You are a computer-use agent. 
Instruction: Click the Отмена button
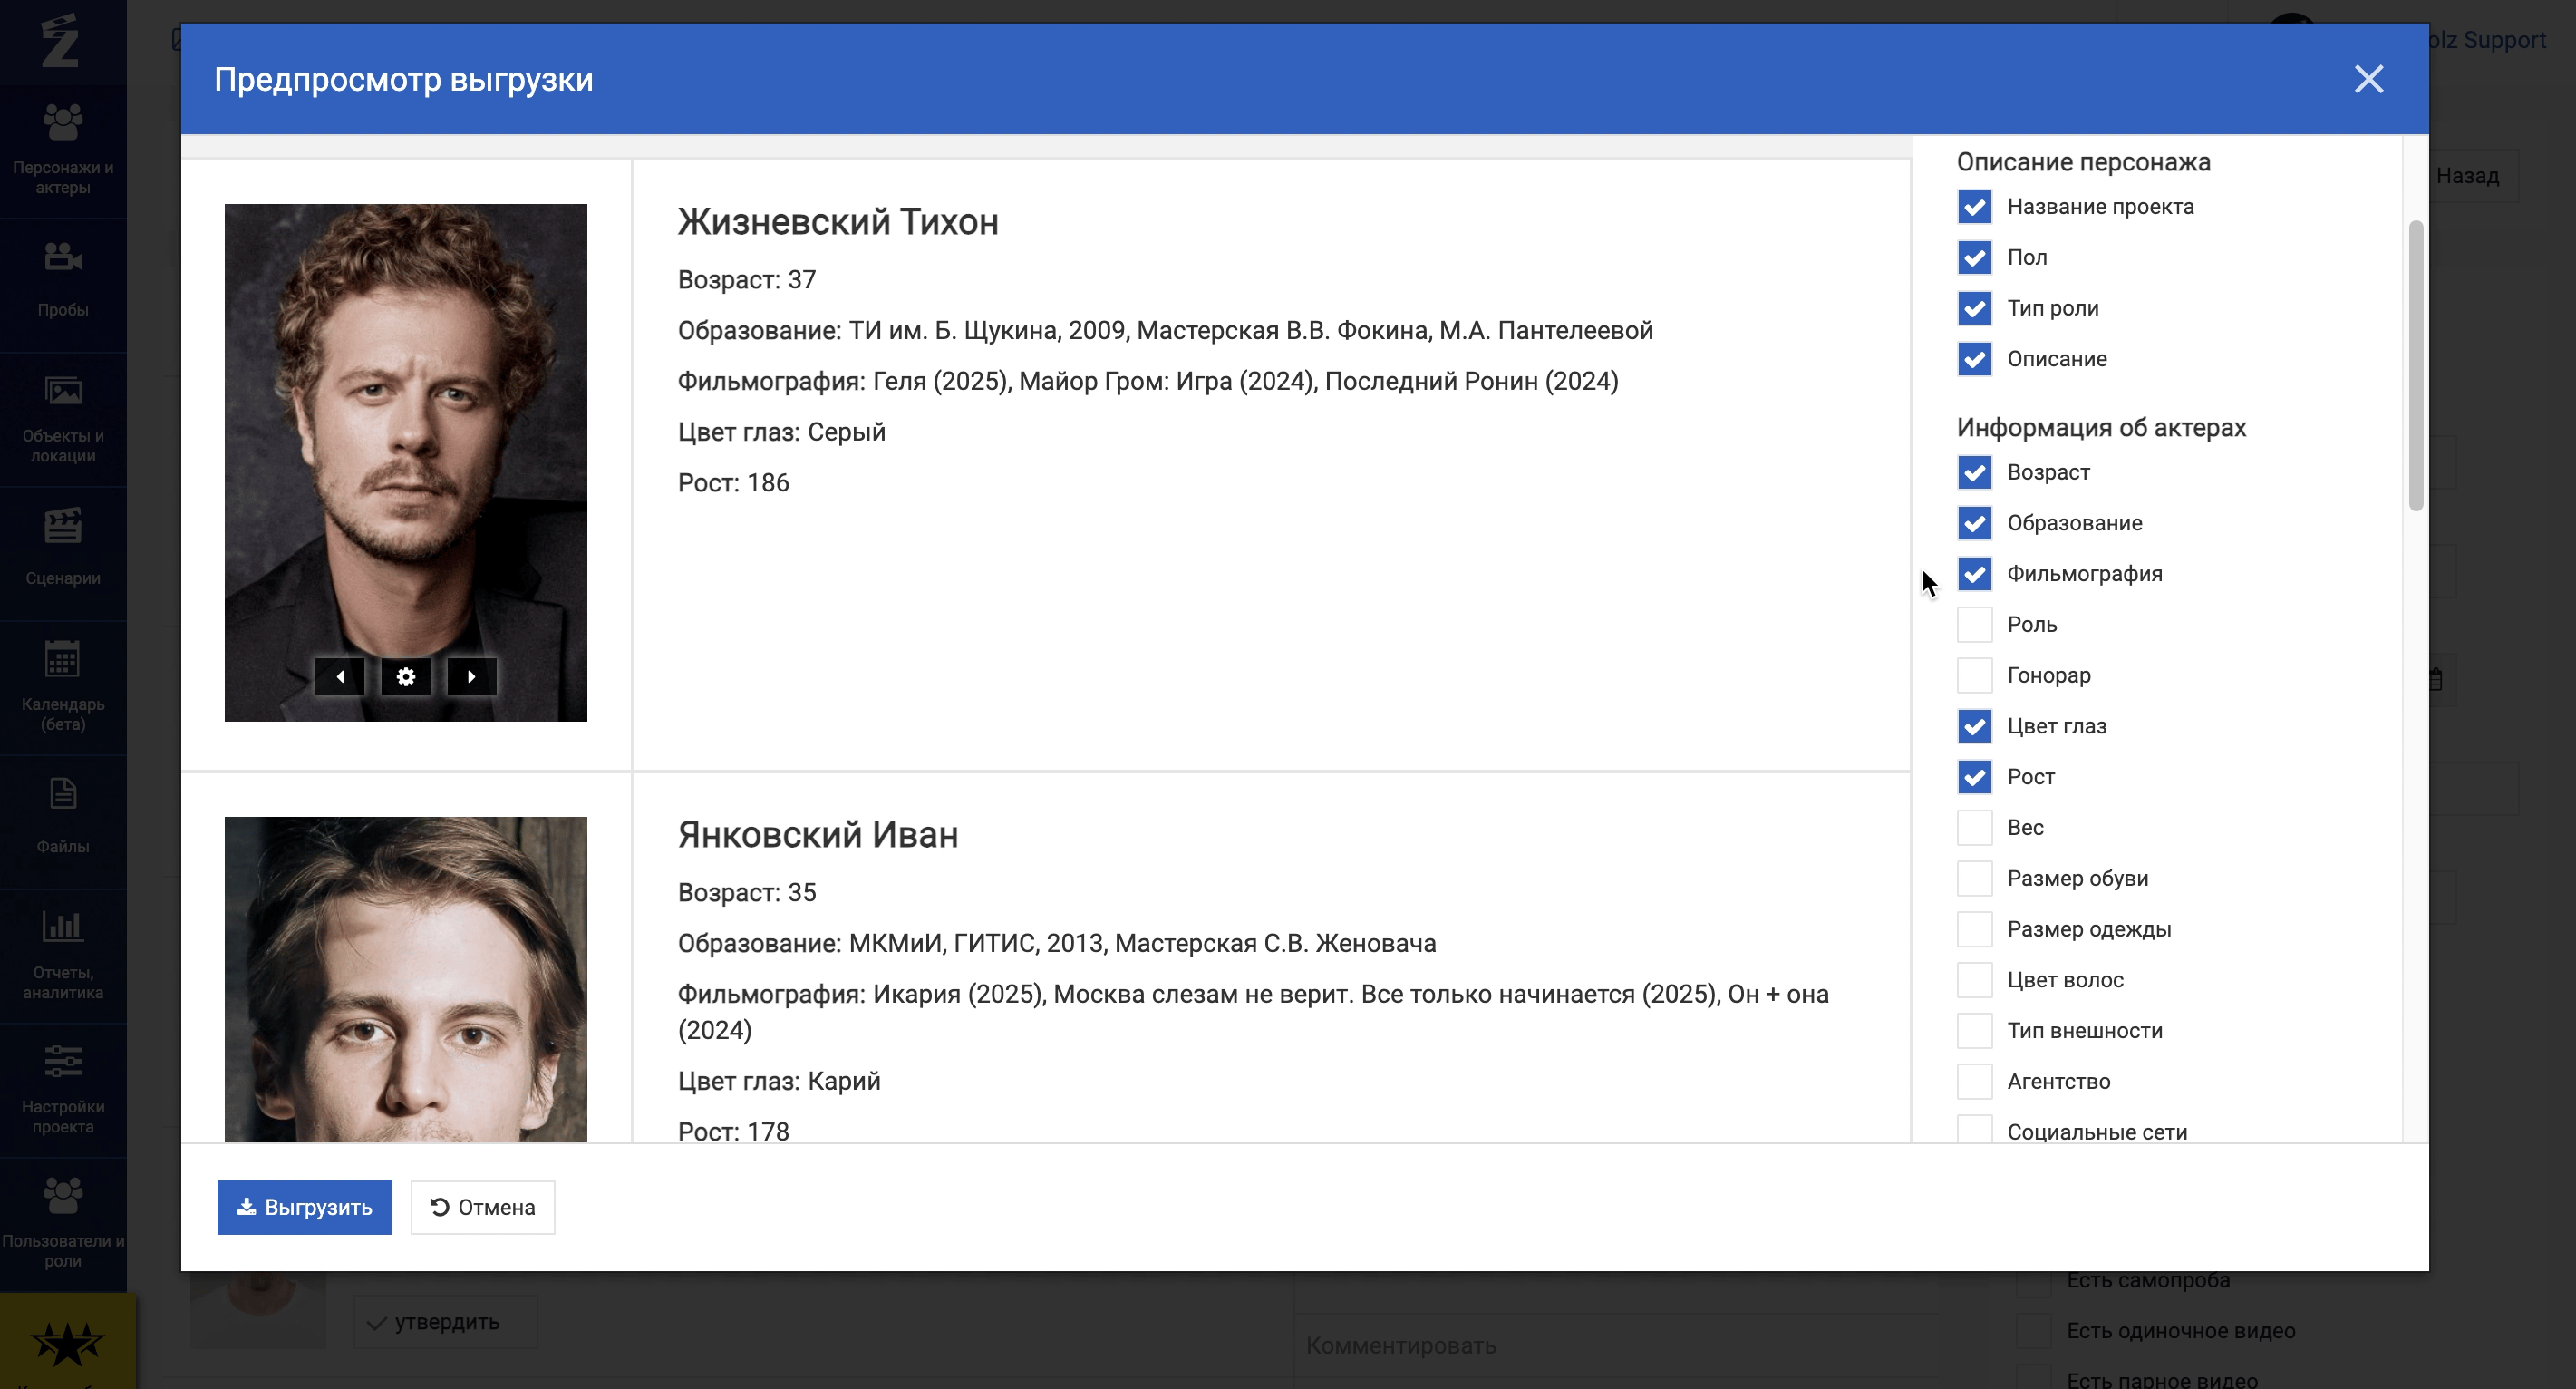482,1207
